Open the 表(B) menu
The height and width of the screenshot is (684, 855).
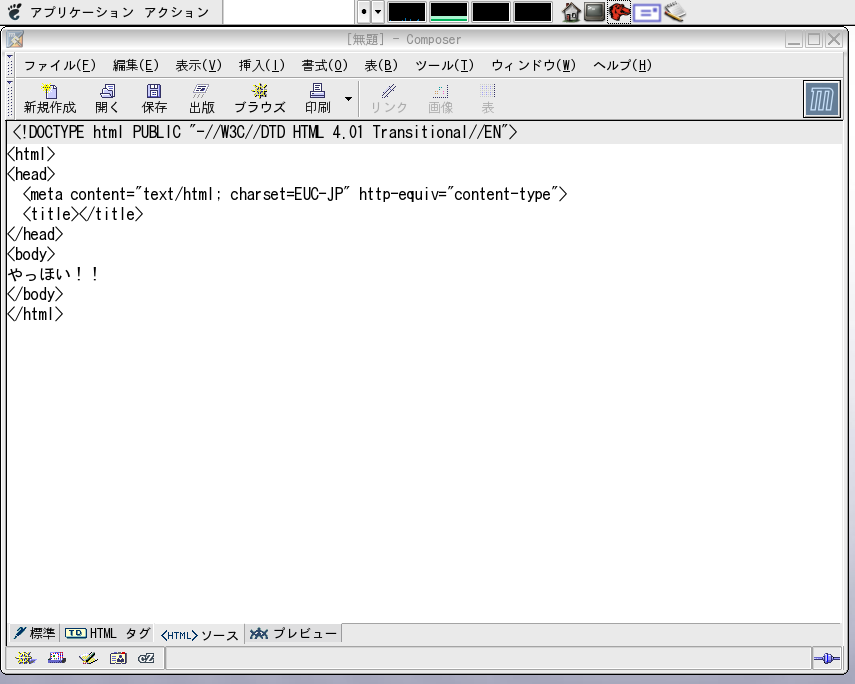381,65
